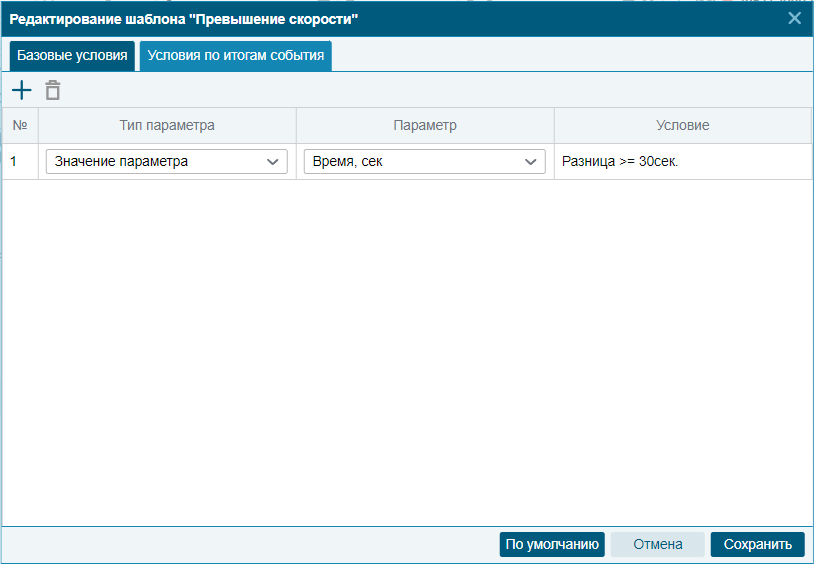Image resolution: width=814 pixels, height=564 pixels.
Task: Click the № column header
Action: click(x=20, y=125)
